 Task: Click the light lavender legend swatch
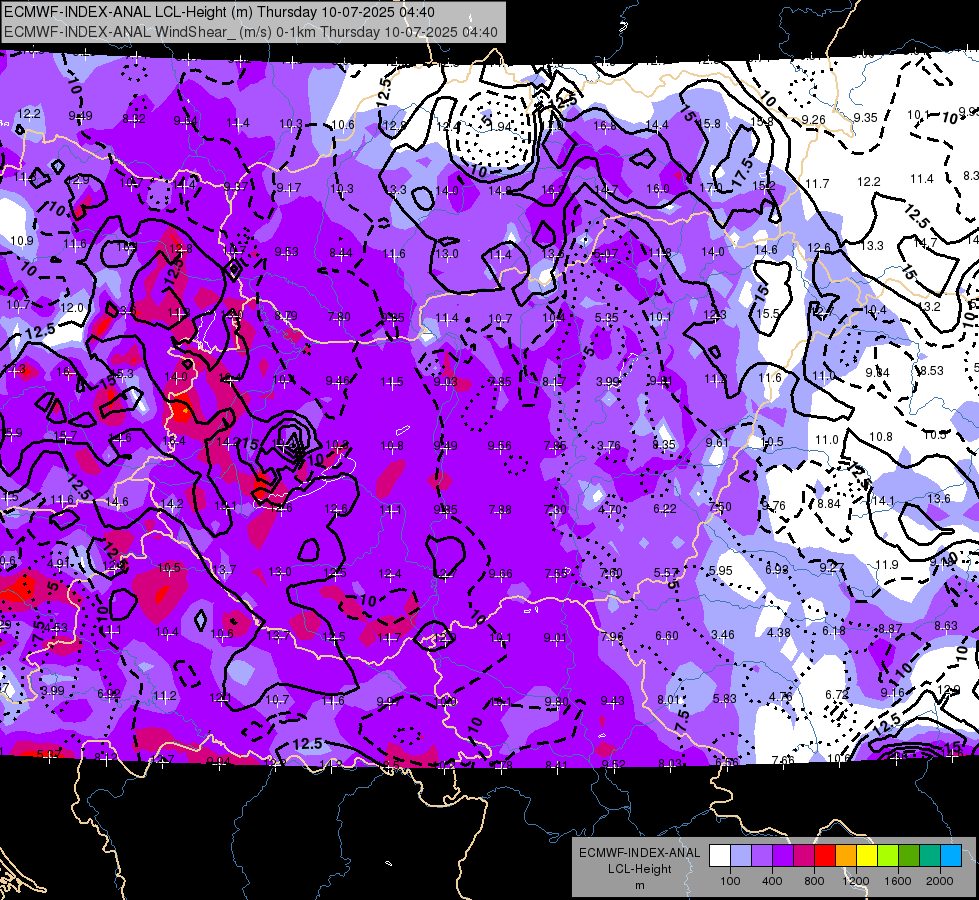741,856
